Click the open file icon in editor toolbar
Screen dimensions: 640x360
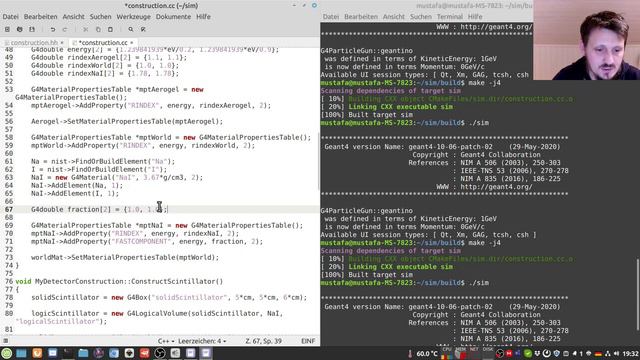(20, 29)
